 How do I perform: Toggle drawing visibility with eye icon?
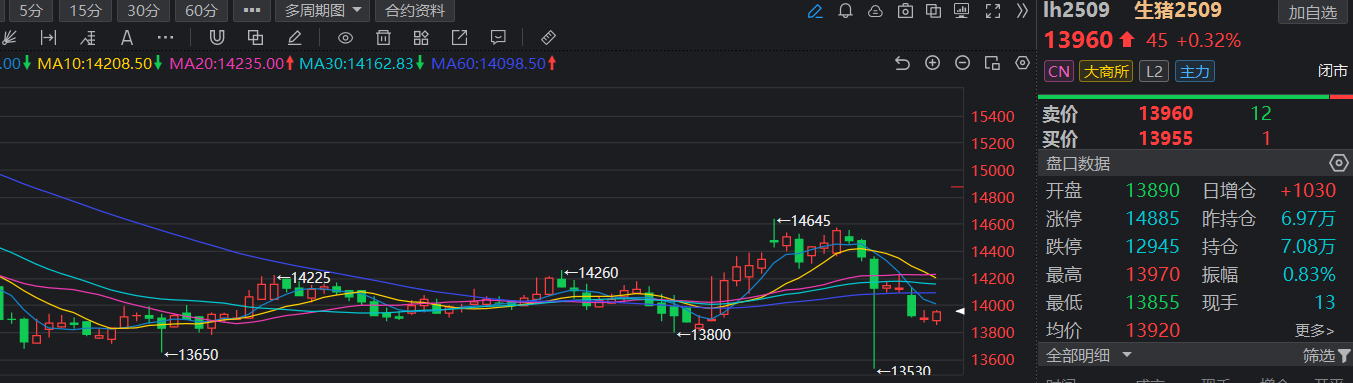tap(345, 38)
